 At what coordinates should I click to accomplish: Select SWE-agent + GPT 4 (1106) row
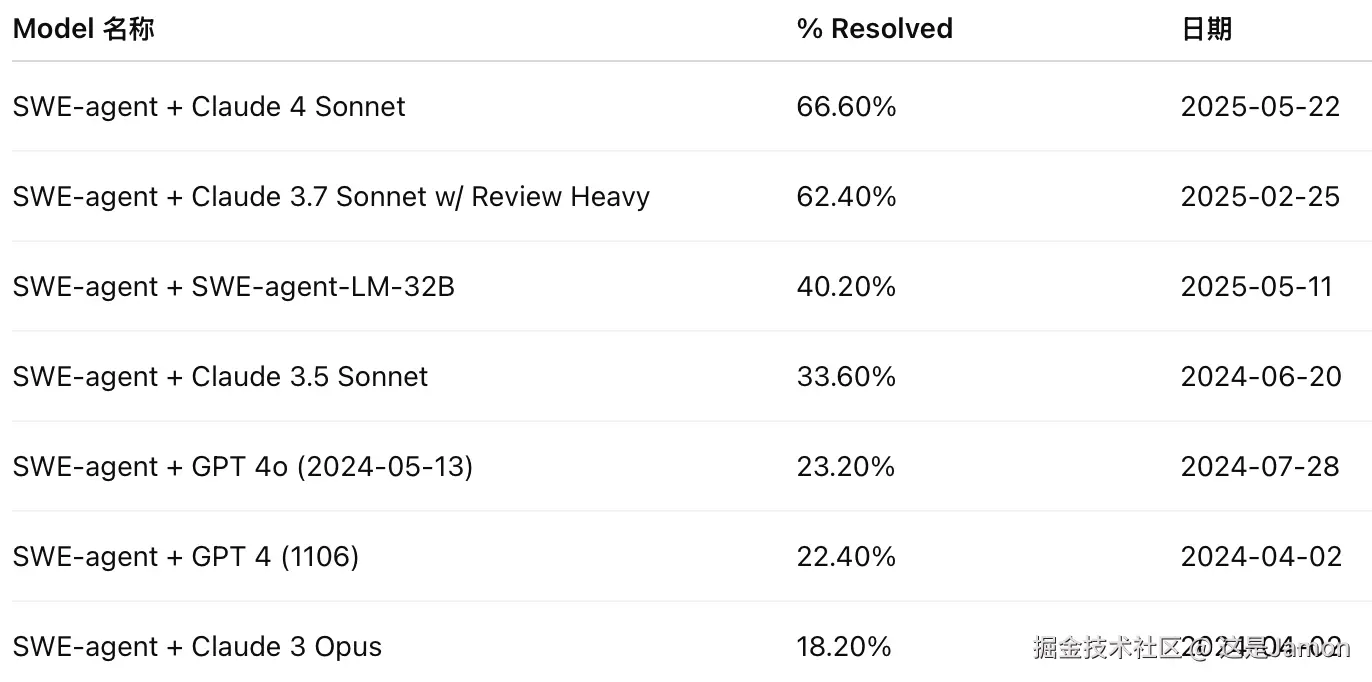coord(185,557)
